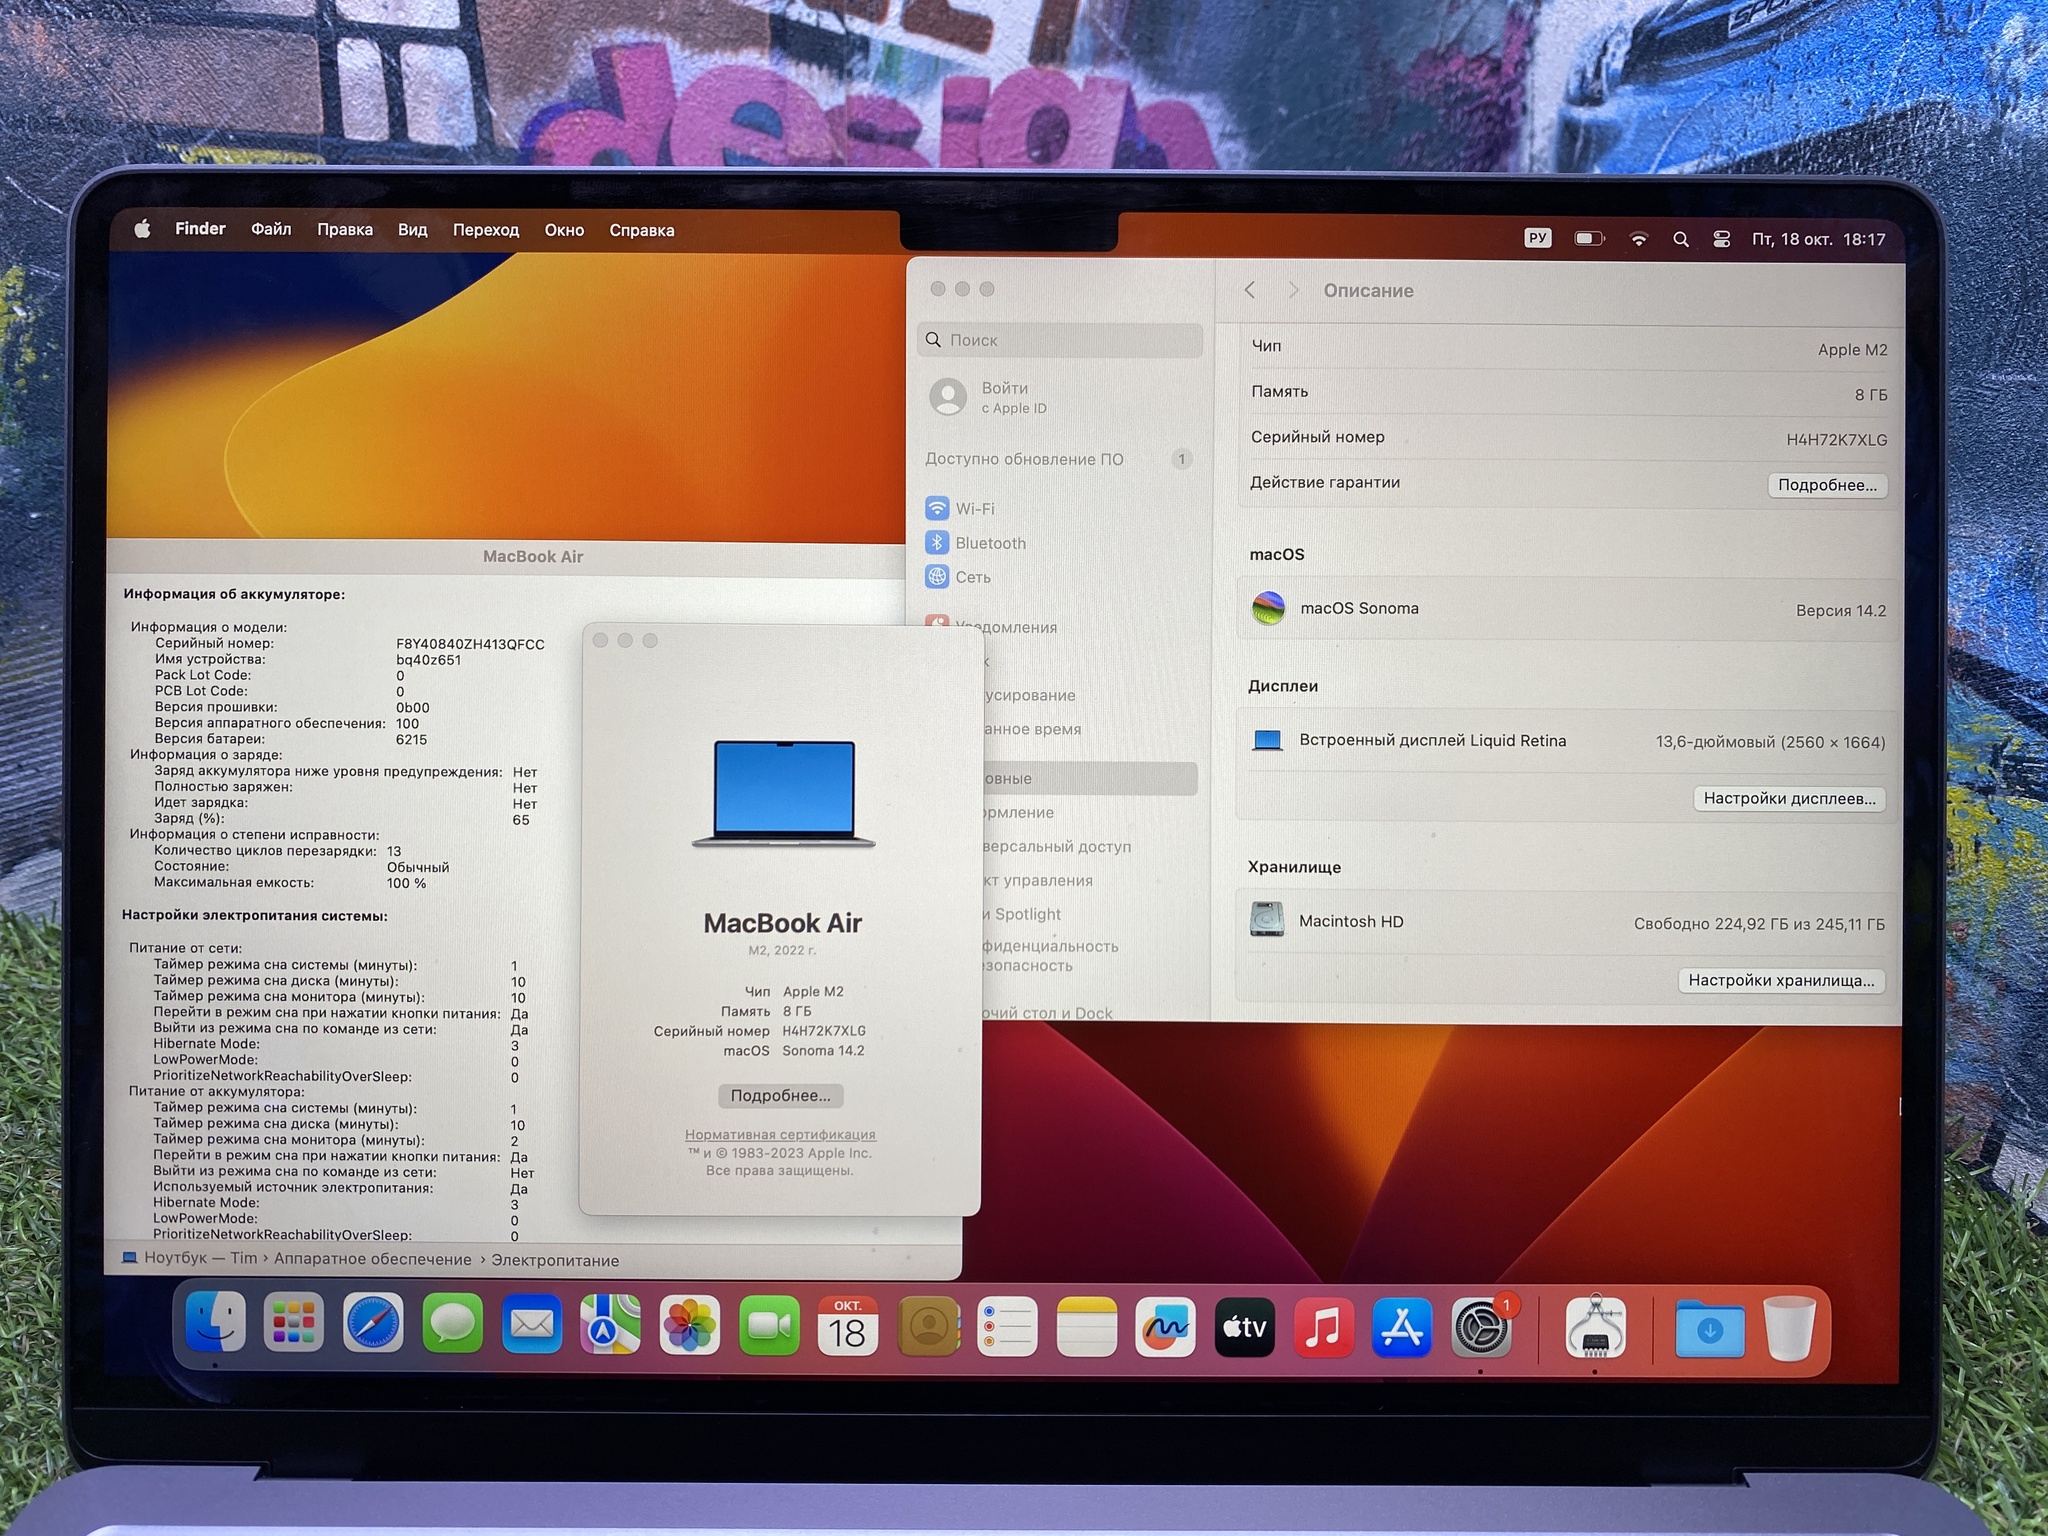Image resolution: width=2048 pixels, height=1536 pixels.
Task: Click the Нормативная сертификация link
Action: [780, 1134]
